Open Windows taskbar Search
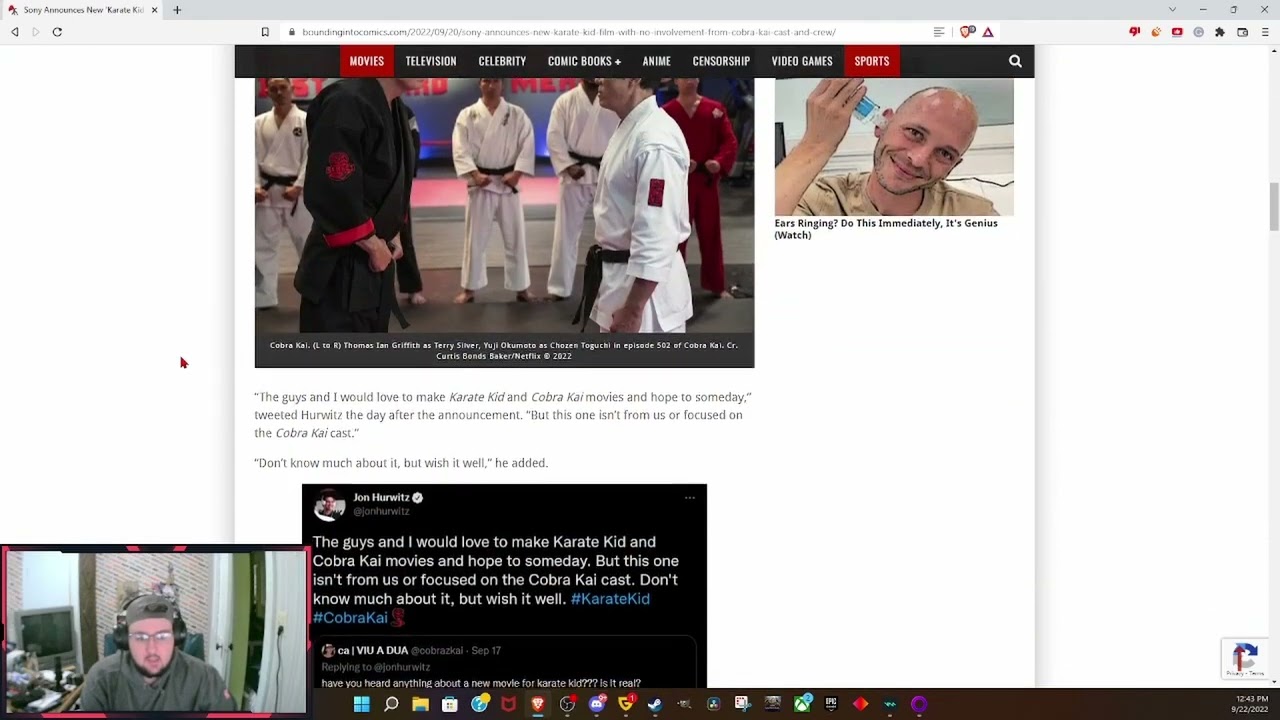This screenshot has height=720, width=1280. pyautogui.click(x=391, y=704)
